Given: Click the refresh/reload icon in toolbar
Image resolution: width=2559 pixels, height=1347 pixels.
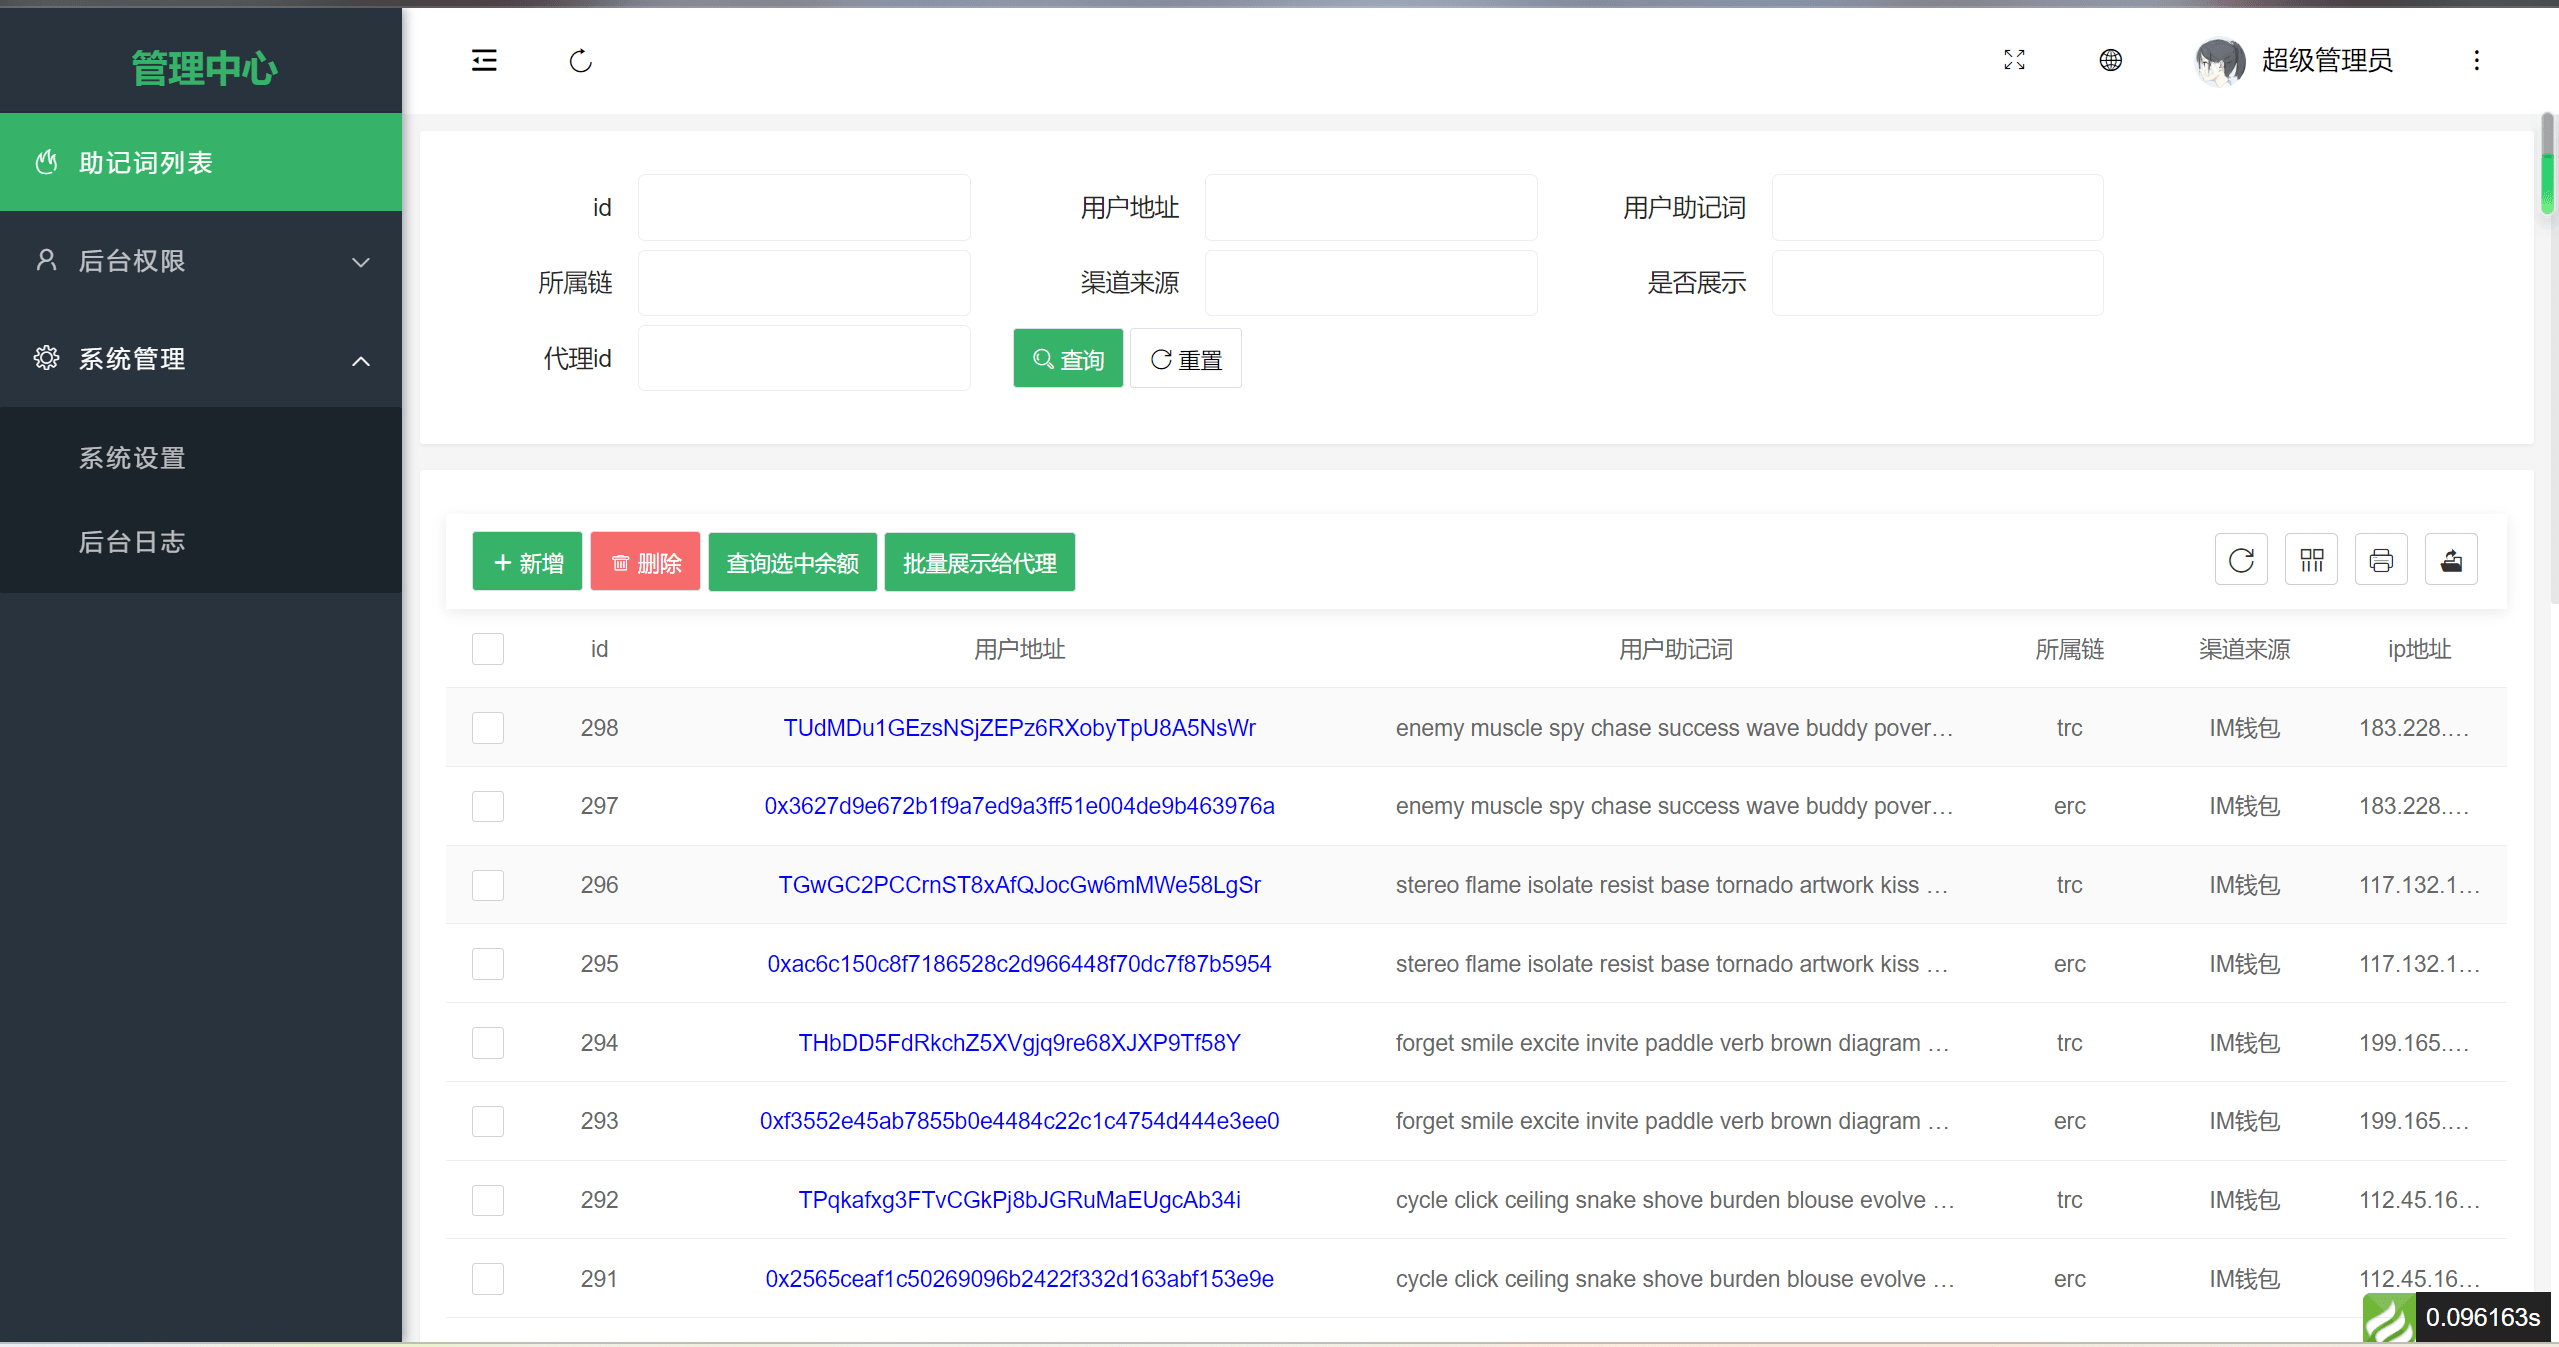Looking at the screenshot, I should point(2239,562).
